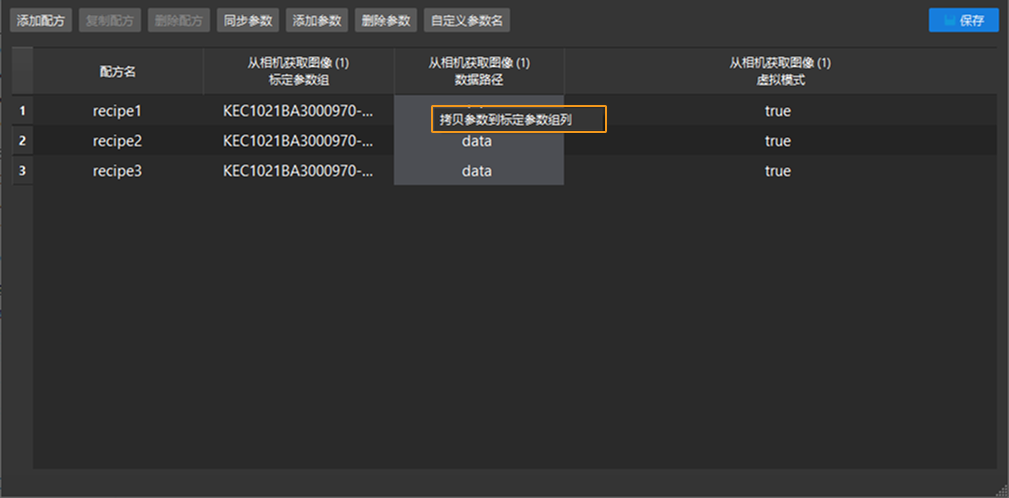The height and width of the screenshot is (498, 1009).
Task: Click the recipe3 name cell
Action: pyautogui.click(x=118, y=171)
